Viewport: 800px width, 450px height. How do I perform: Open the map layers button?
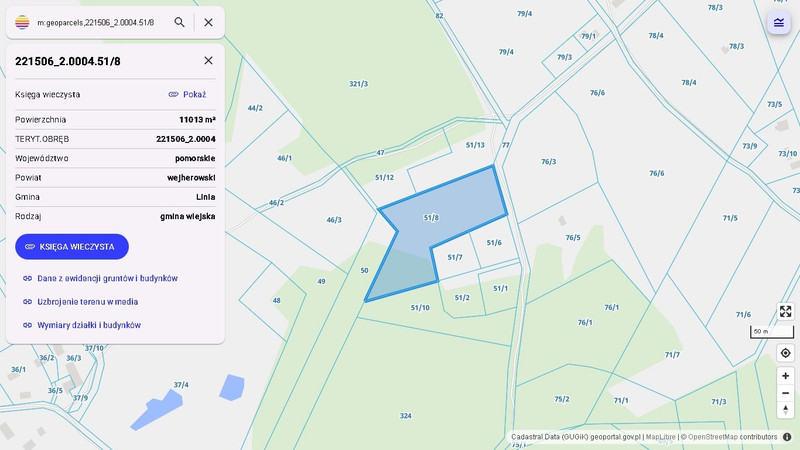click(779, 22)
